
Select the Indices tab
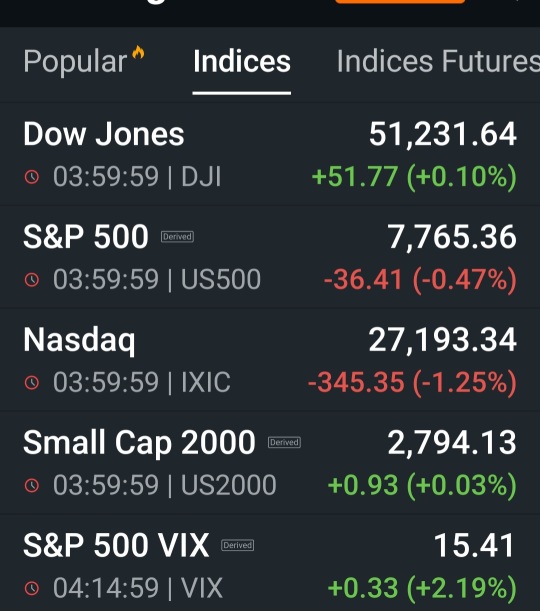click(x=242, y=61)
